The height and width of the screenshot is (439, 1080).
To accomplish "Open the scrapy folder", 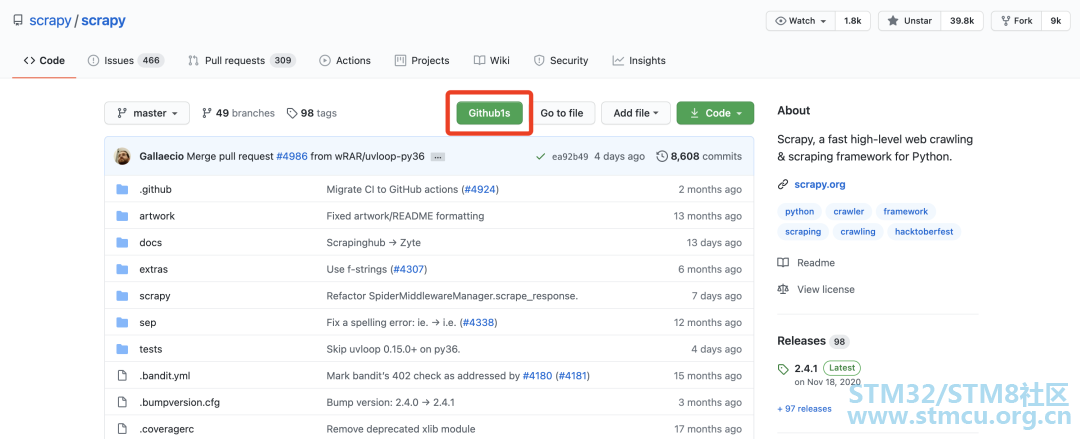I will (154, 296).
